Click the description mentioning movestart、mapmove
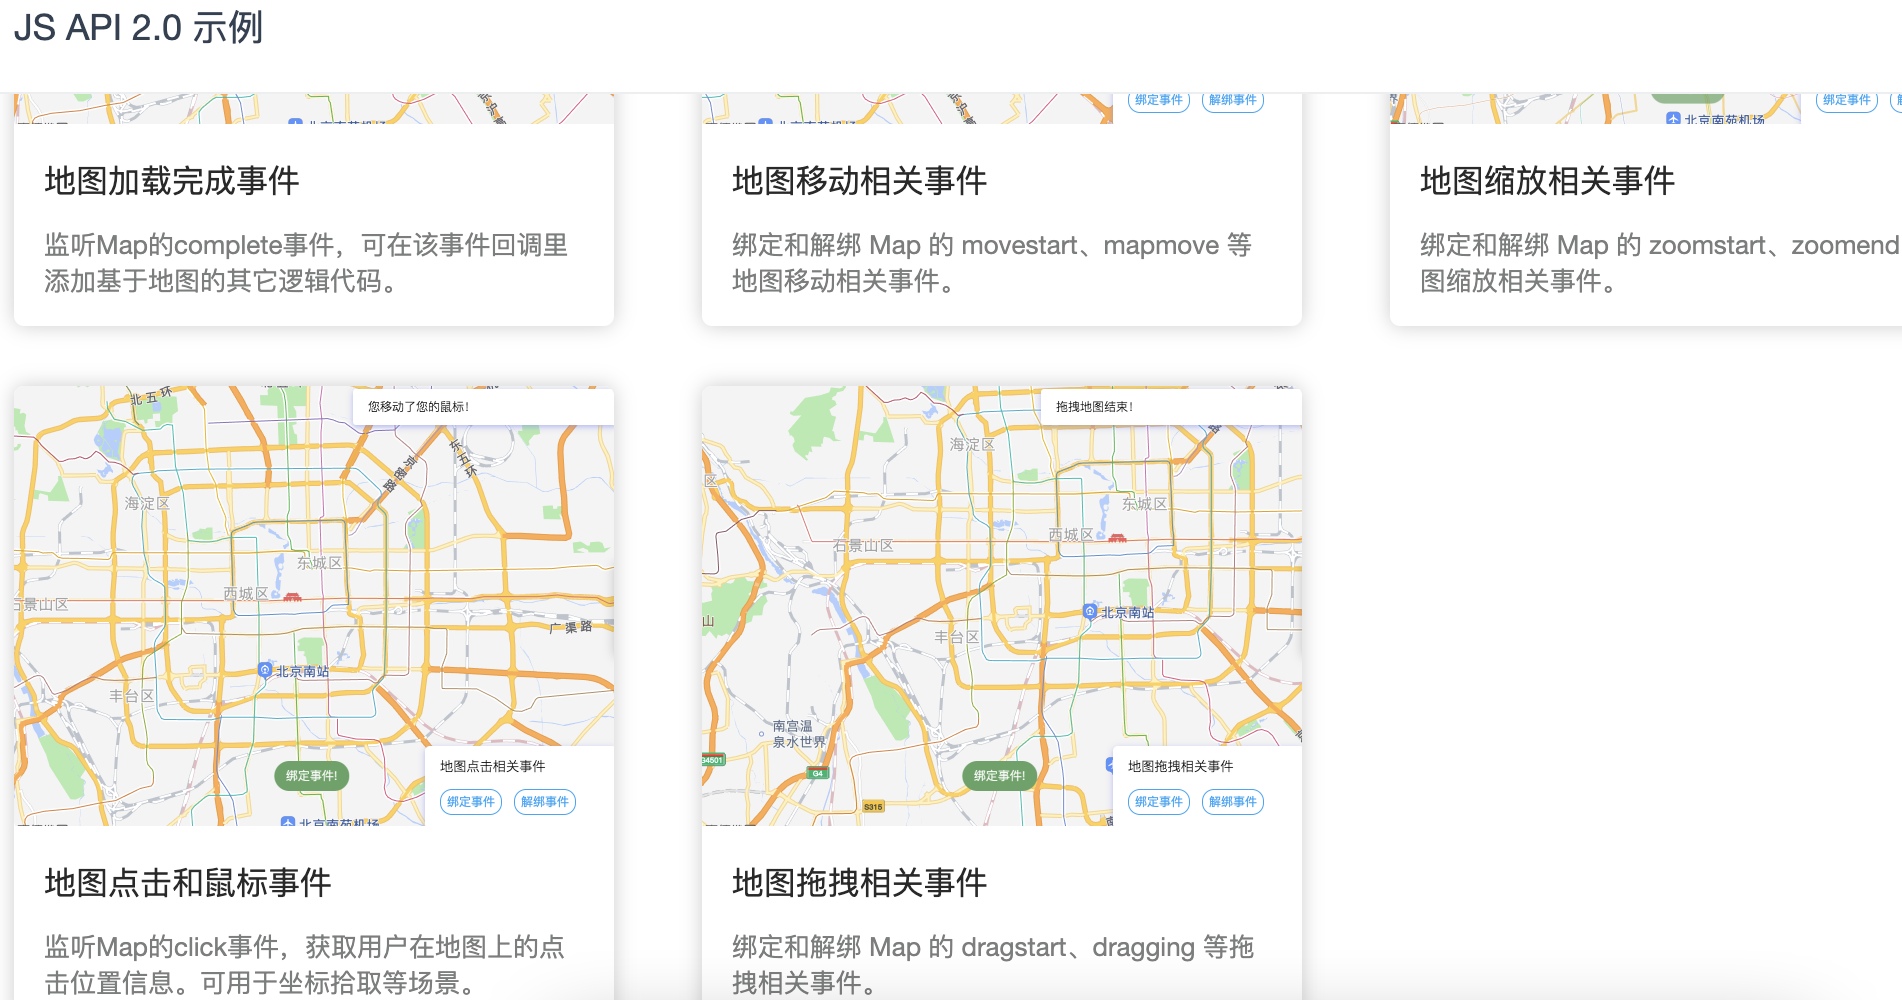 [x=992, y=263]
